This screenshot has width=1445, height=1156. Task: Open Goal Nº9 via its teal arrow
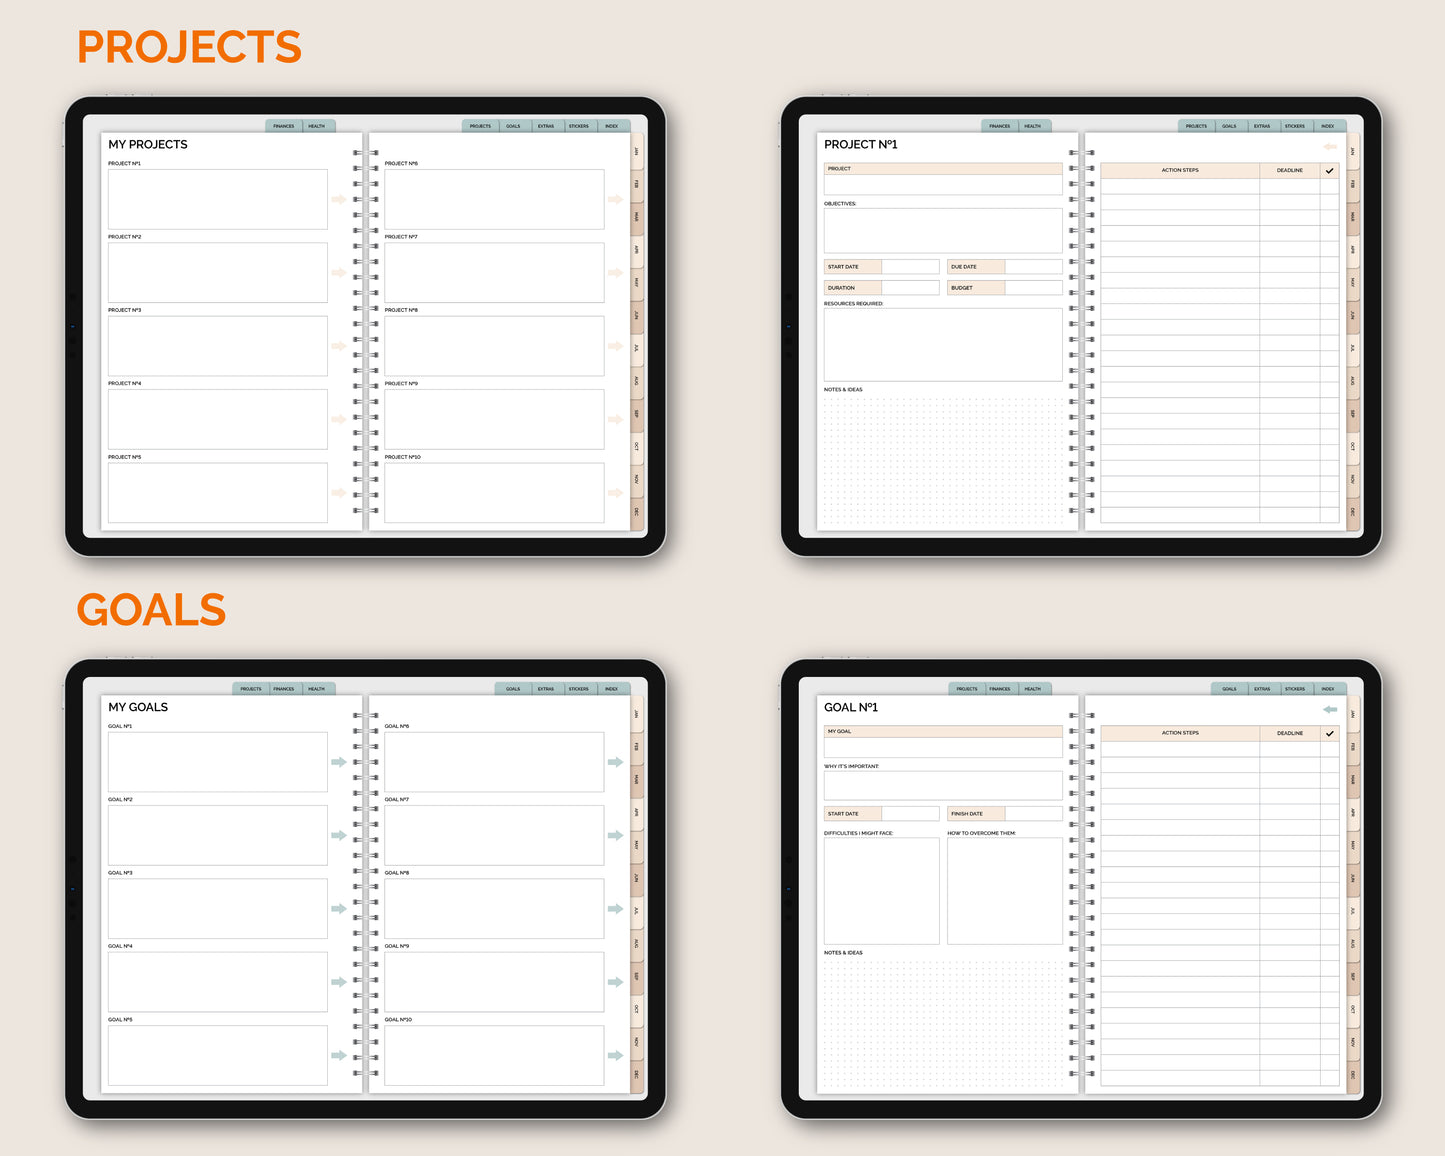[615, 982]
